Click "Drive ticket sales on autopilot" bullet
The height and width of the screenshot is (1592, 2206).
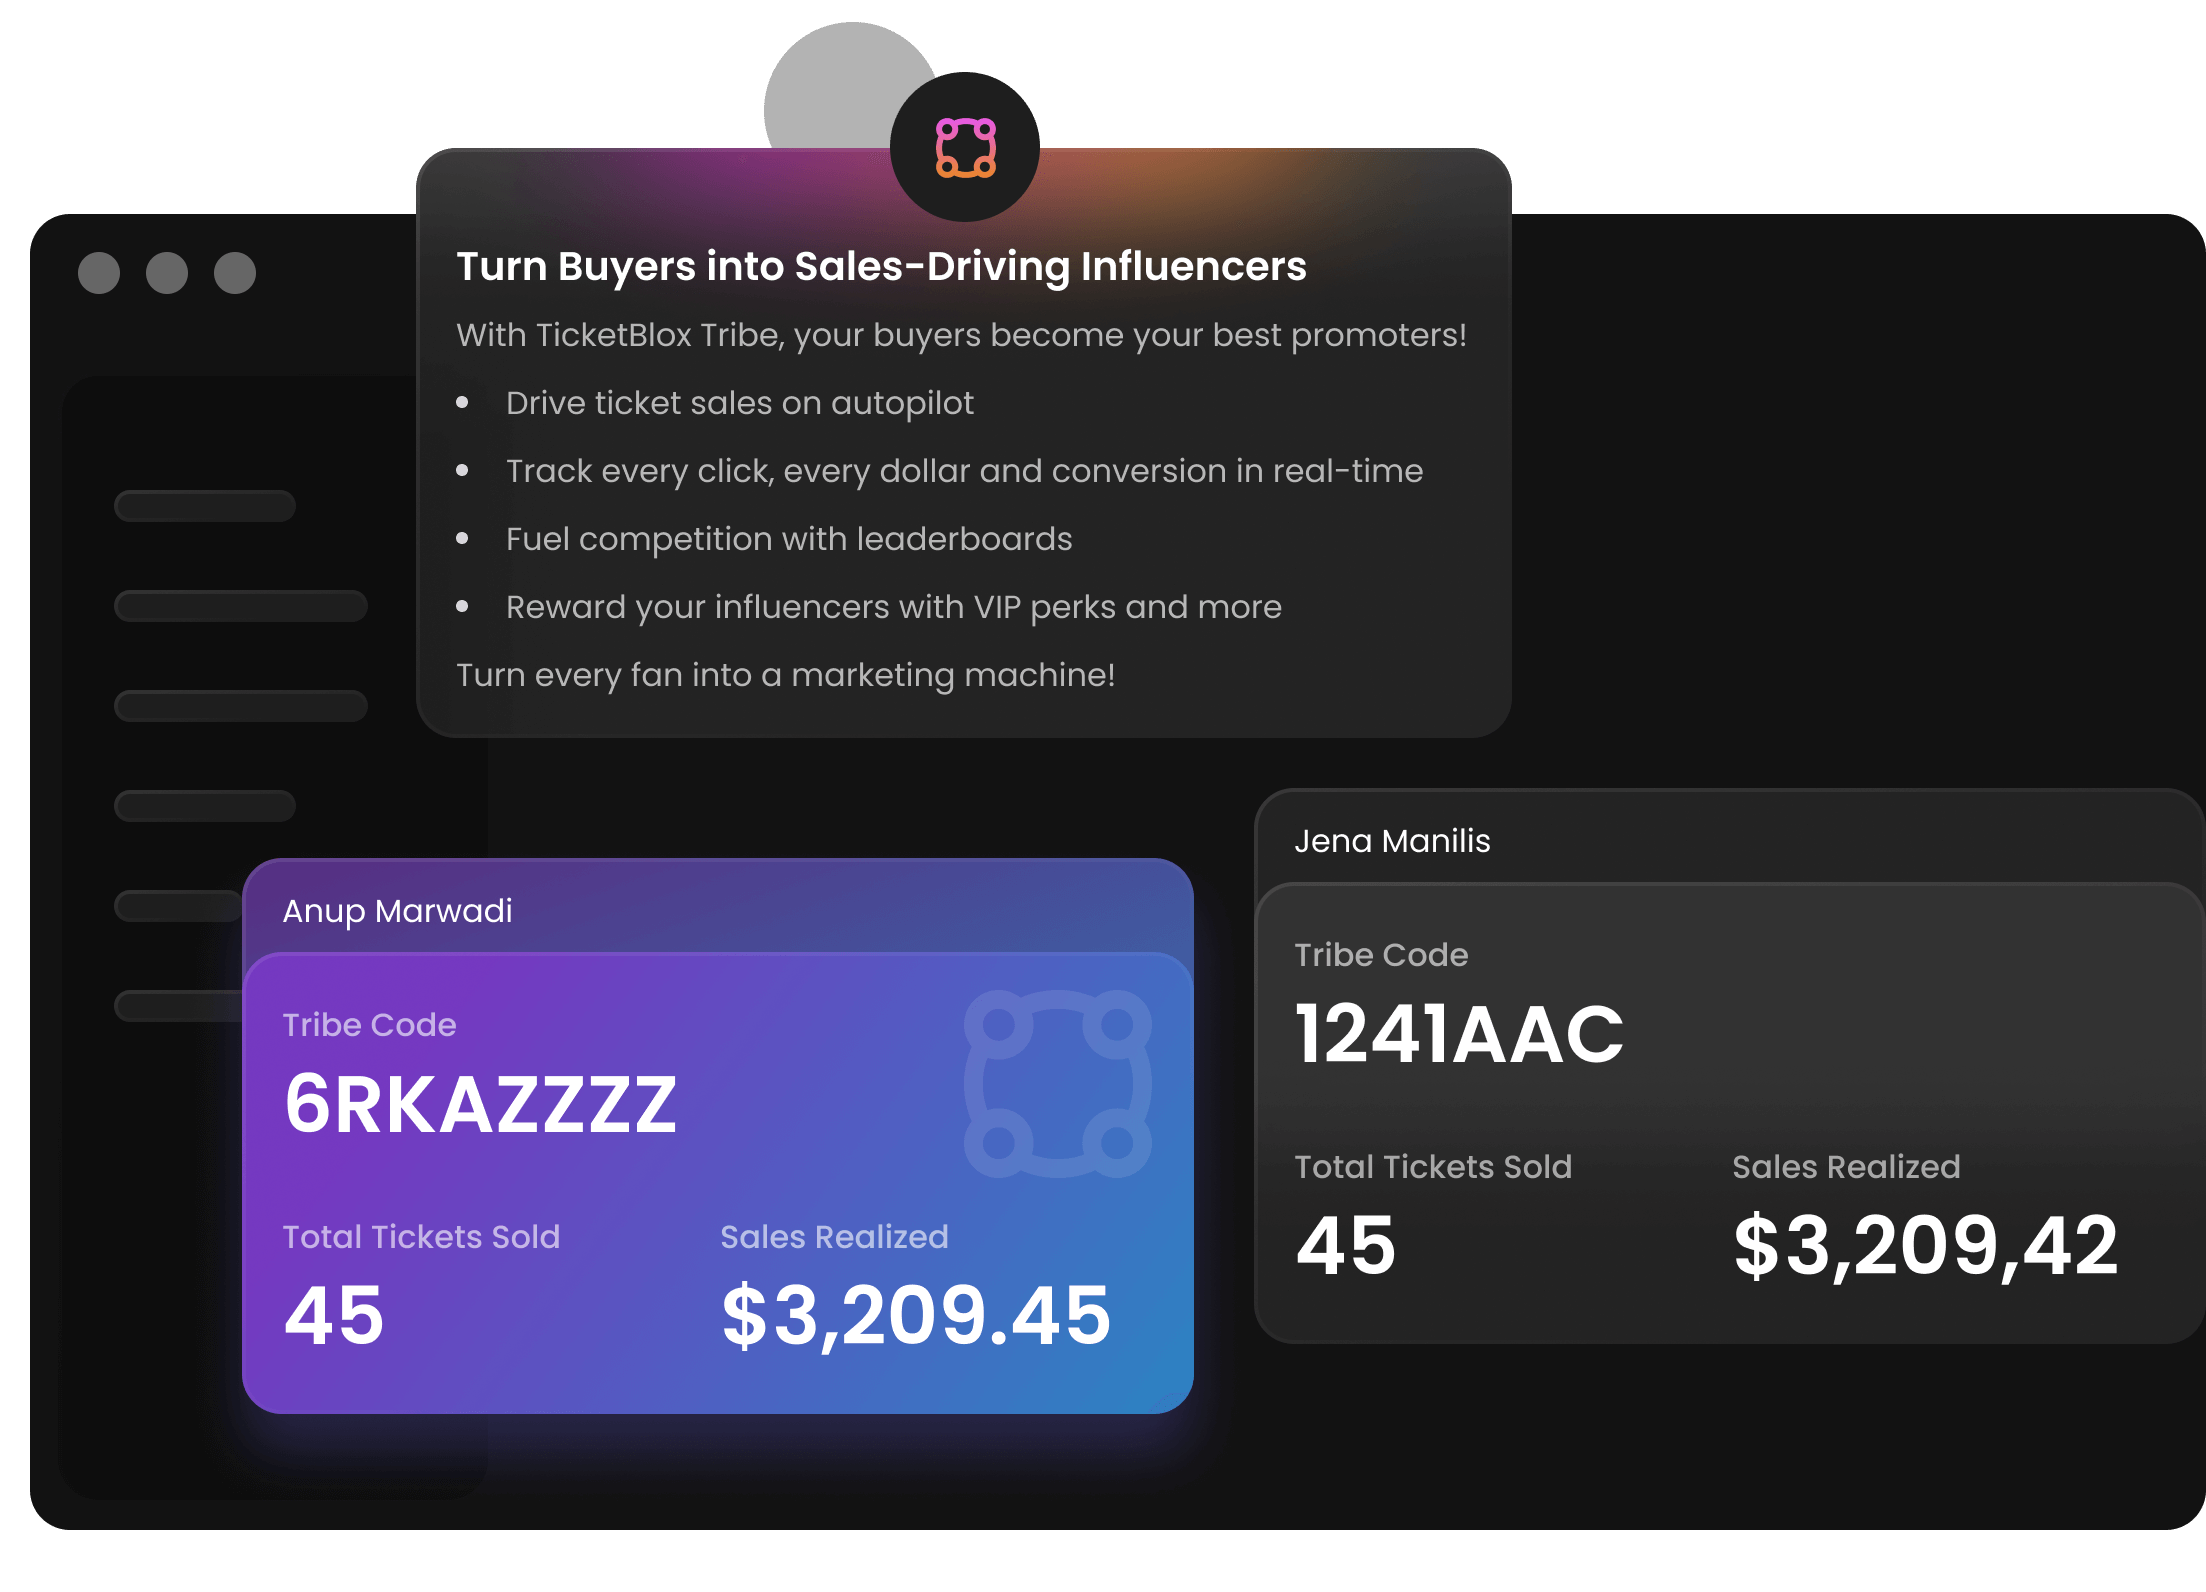pos(739,403)
